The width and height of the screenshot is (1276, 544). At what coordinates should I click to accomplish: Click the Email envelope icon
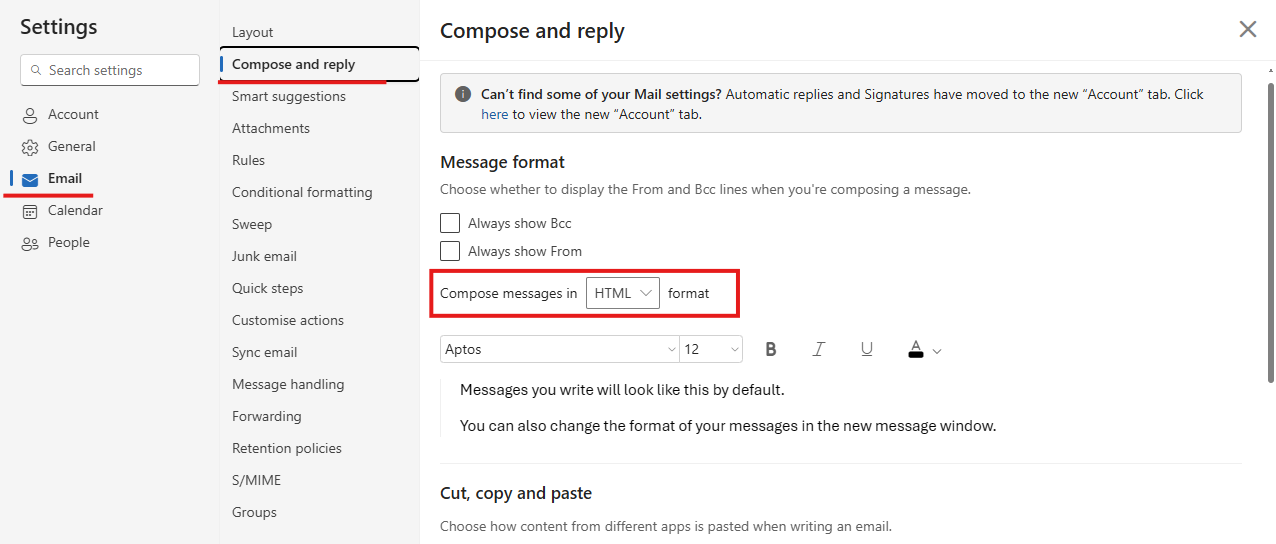(30, 179)
